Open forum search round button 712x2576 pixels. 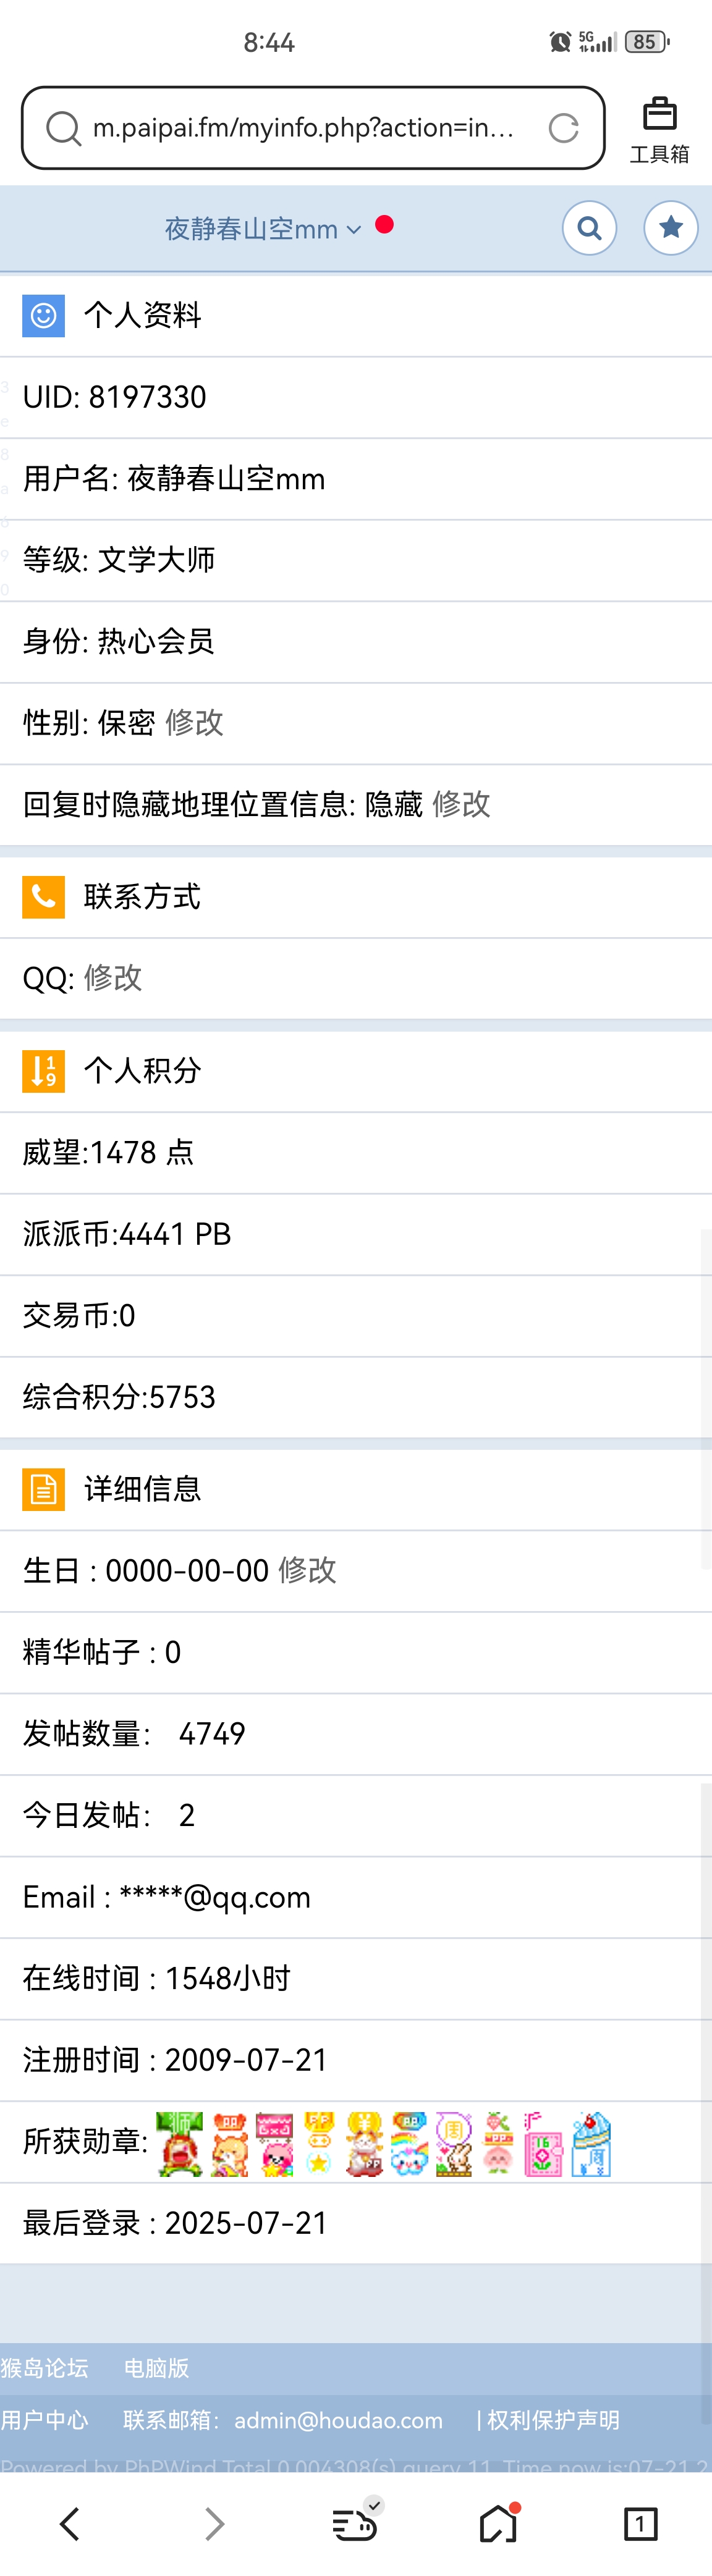pos(590,228)
